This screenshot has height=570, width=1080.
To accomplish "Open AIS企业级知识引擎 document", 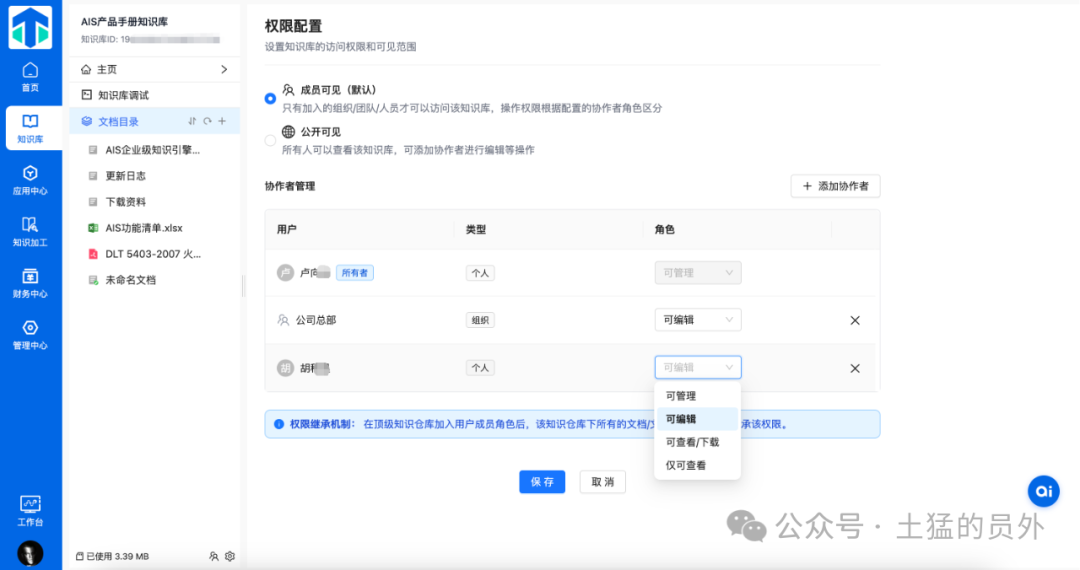I will click(x=154, y=150).
